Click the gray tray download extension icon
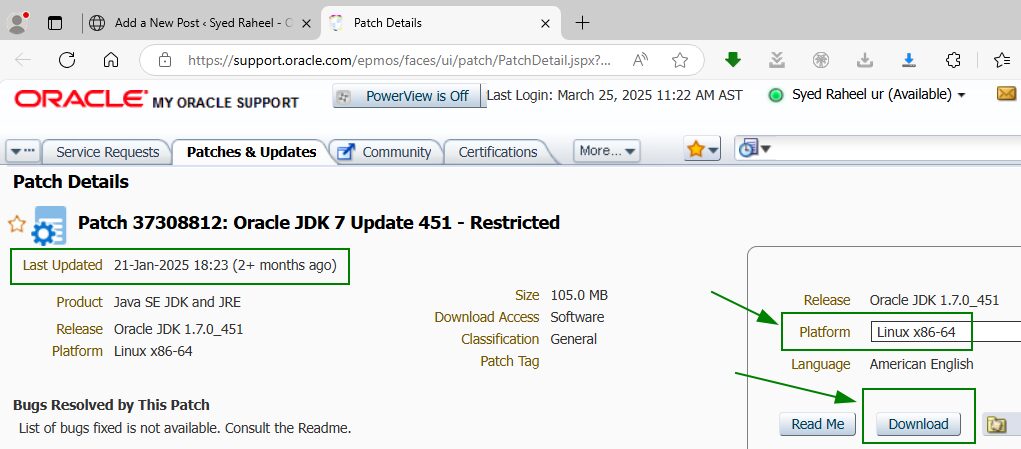 (864, 60)
